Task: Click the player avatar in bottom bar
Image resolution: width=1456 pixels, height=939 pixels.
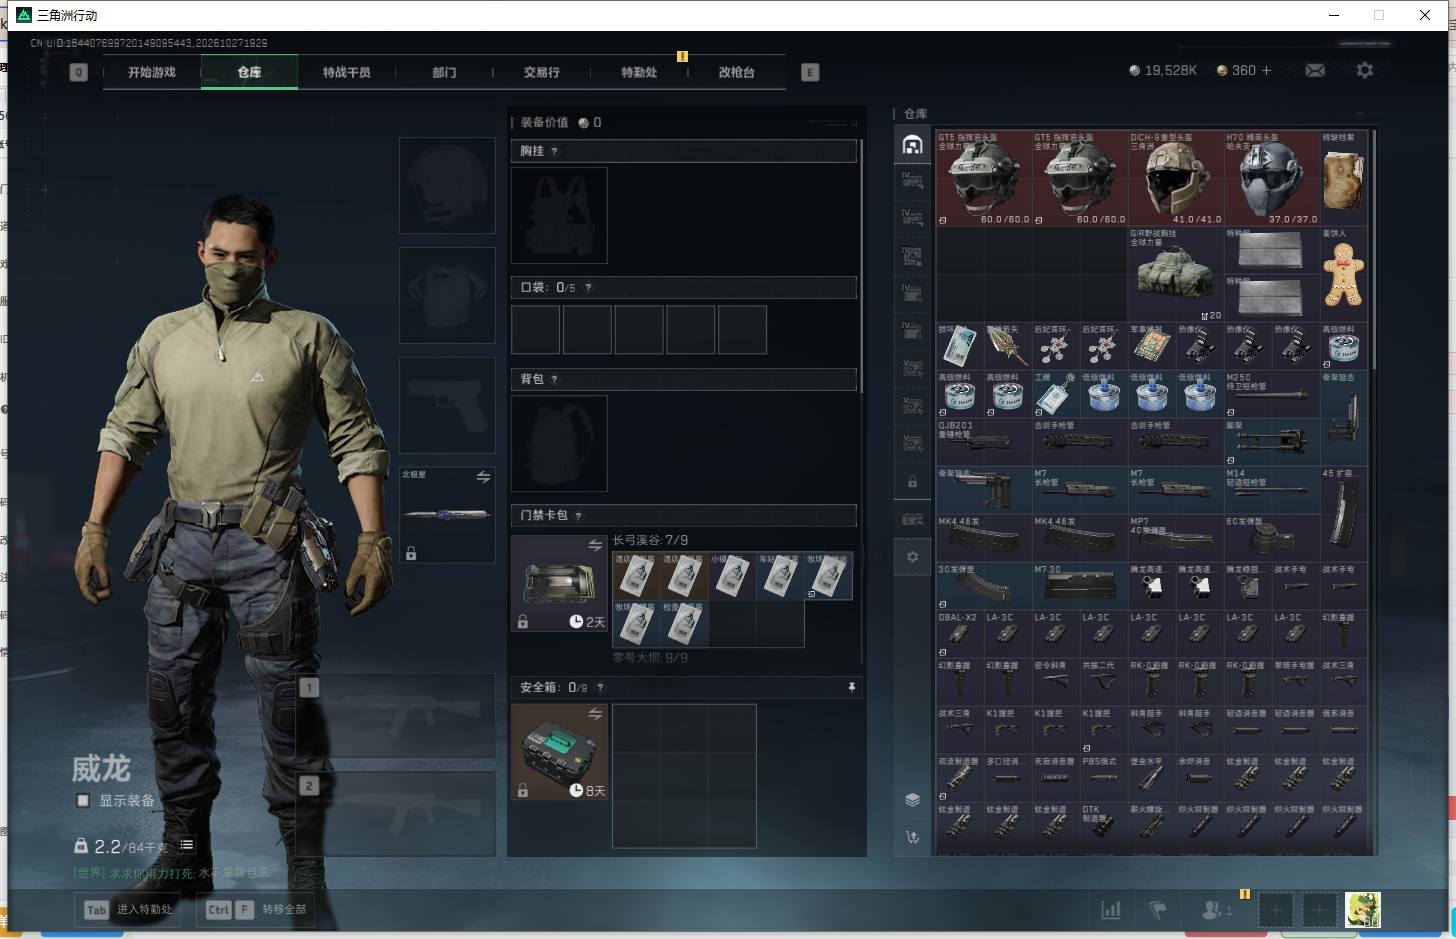Action: tap(1362, 909)
